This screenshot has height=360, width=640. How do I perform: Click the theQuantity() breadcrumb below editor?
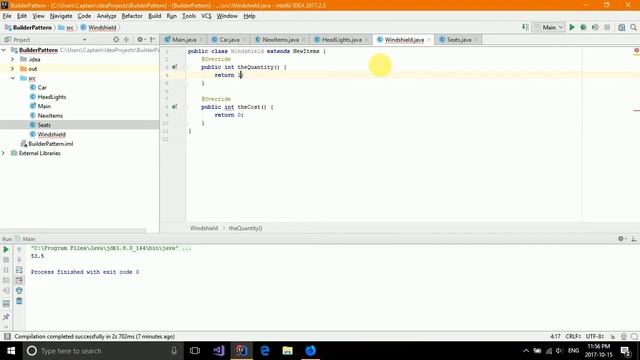[245, 228]
